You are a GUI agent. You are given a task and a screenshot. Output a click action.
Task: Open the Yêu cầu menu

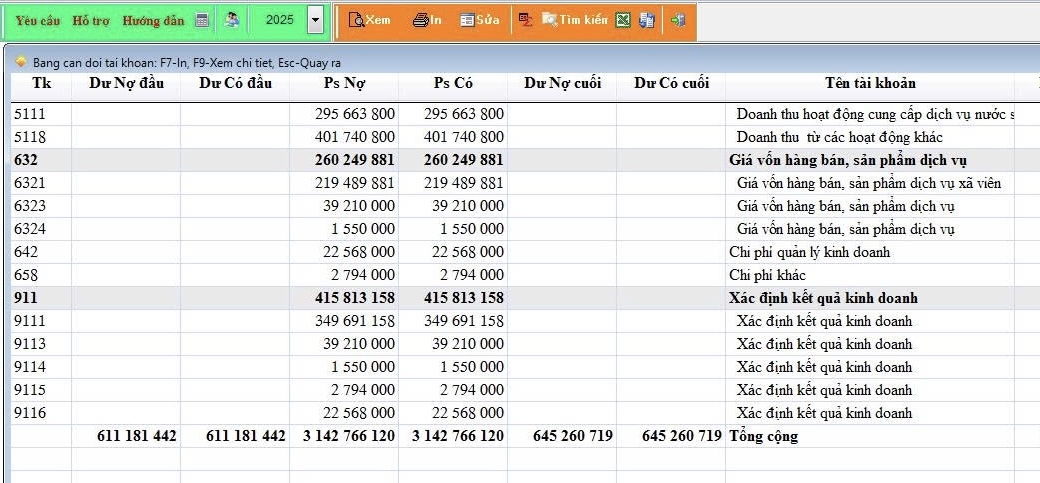pos(38,20)
